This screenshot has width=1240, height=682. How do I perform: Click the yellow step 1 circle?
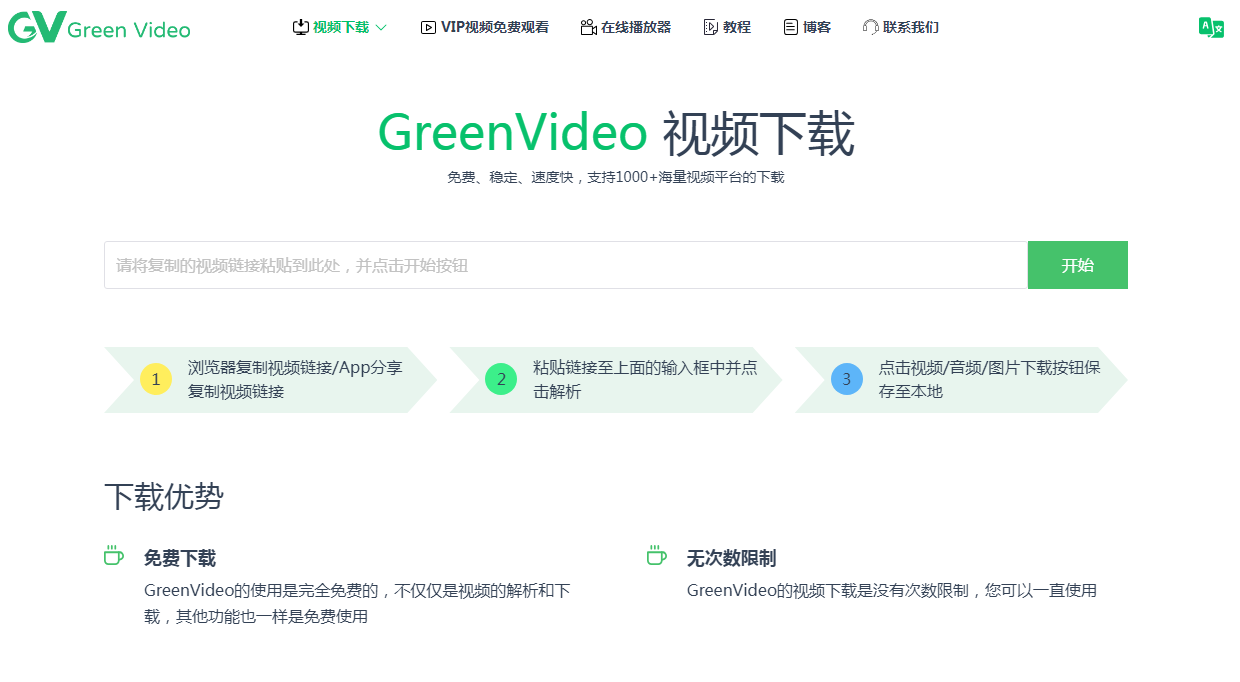tap(156, 379)
